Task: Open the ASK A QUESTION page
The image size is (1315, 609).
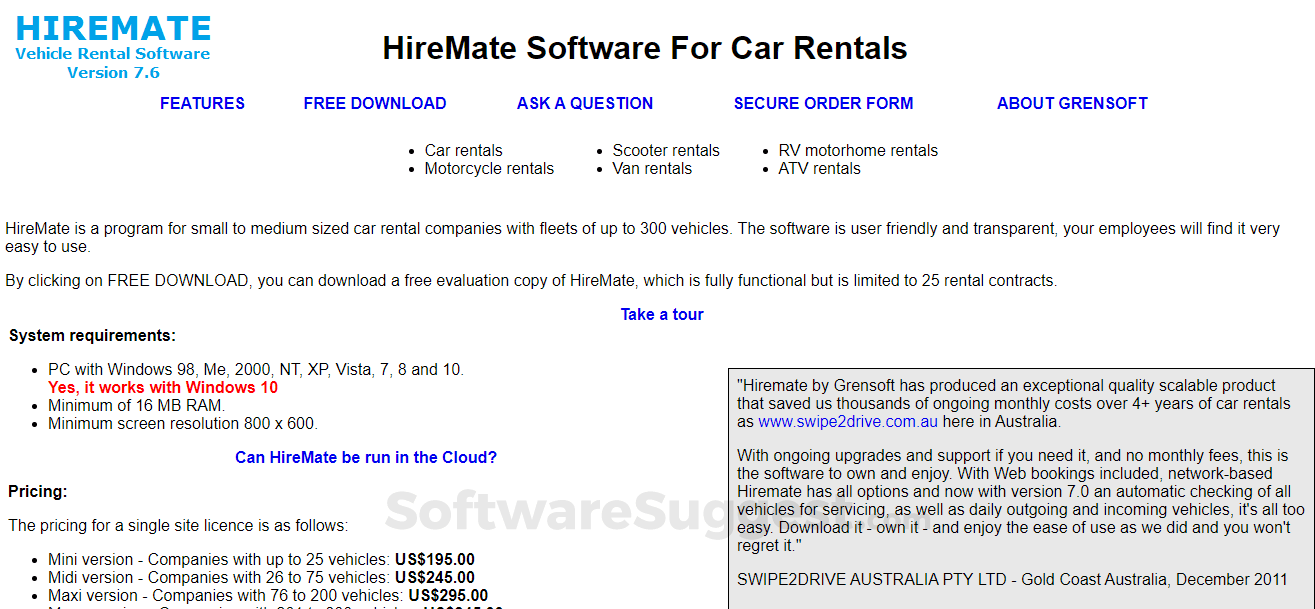Action: click(585, 103)
